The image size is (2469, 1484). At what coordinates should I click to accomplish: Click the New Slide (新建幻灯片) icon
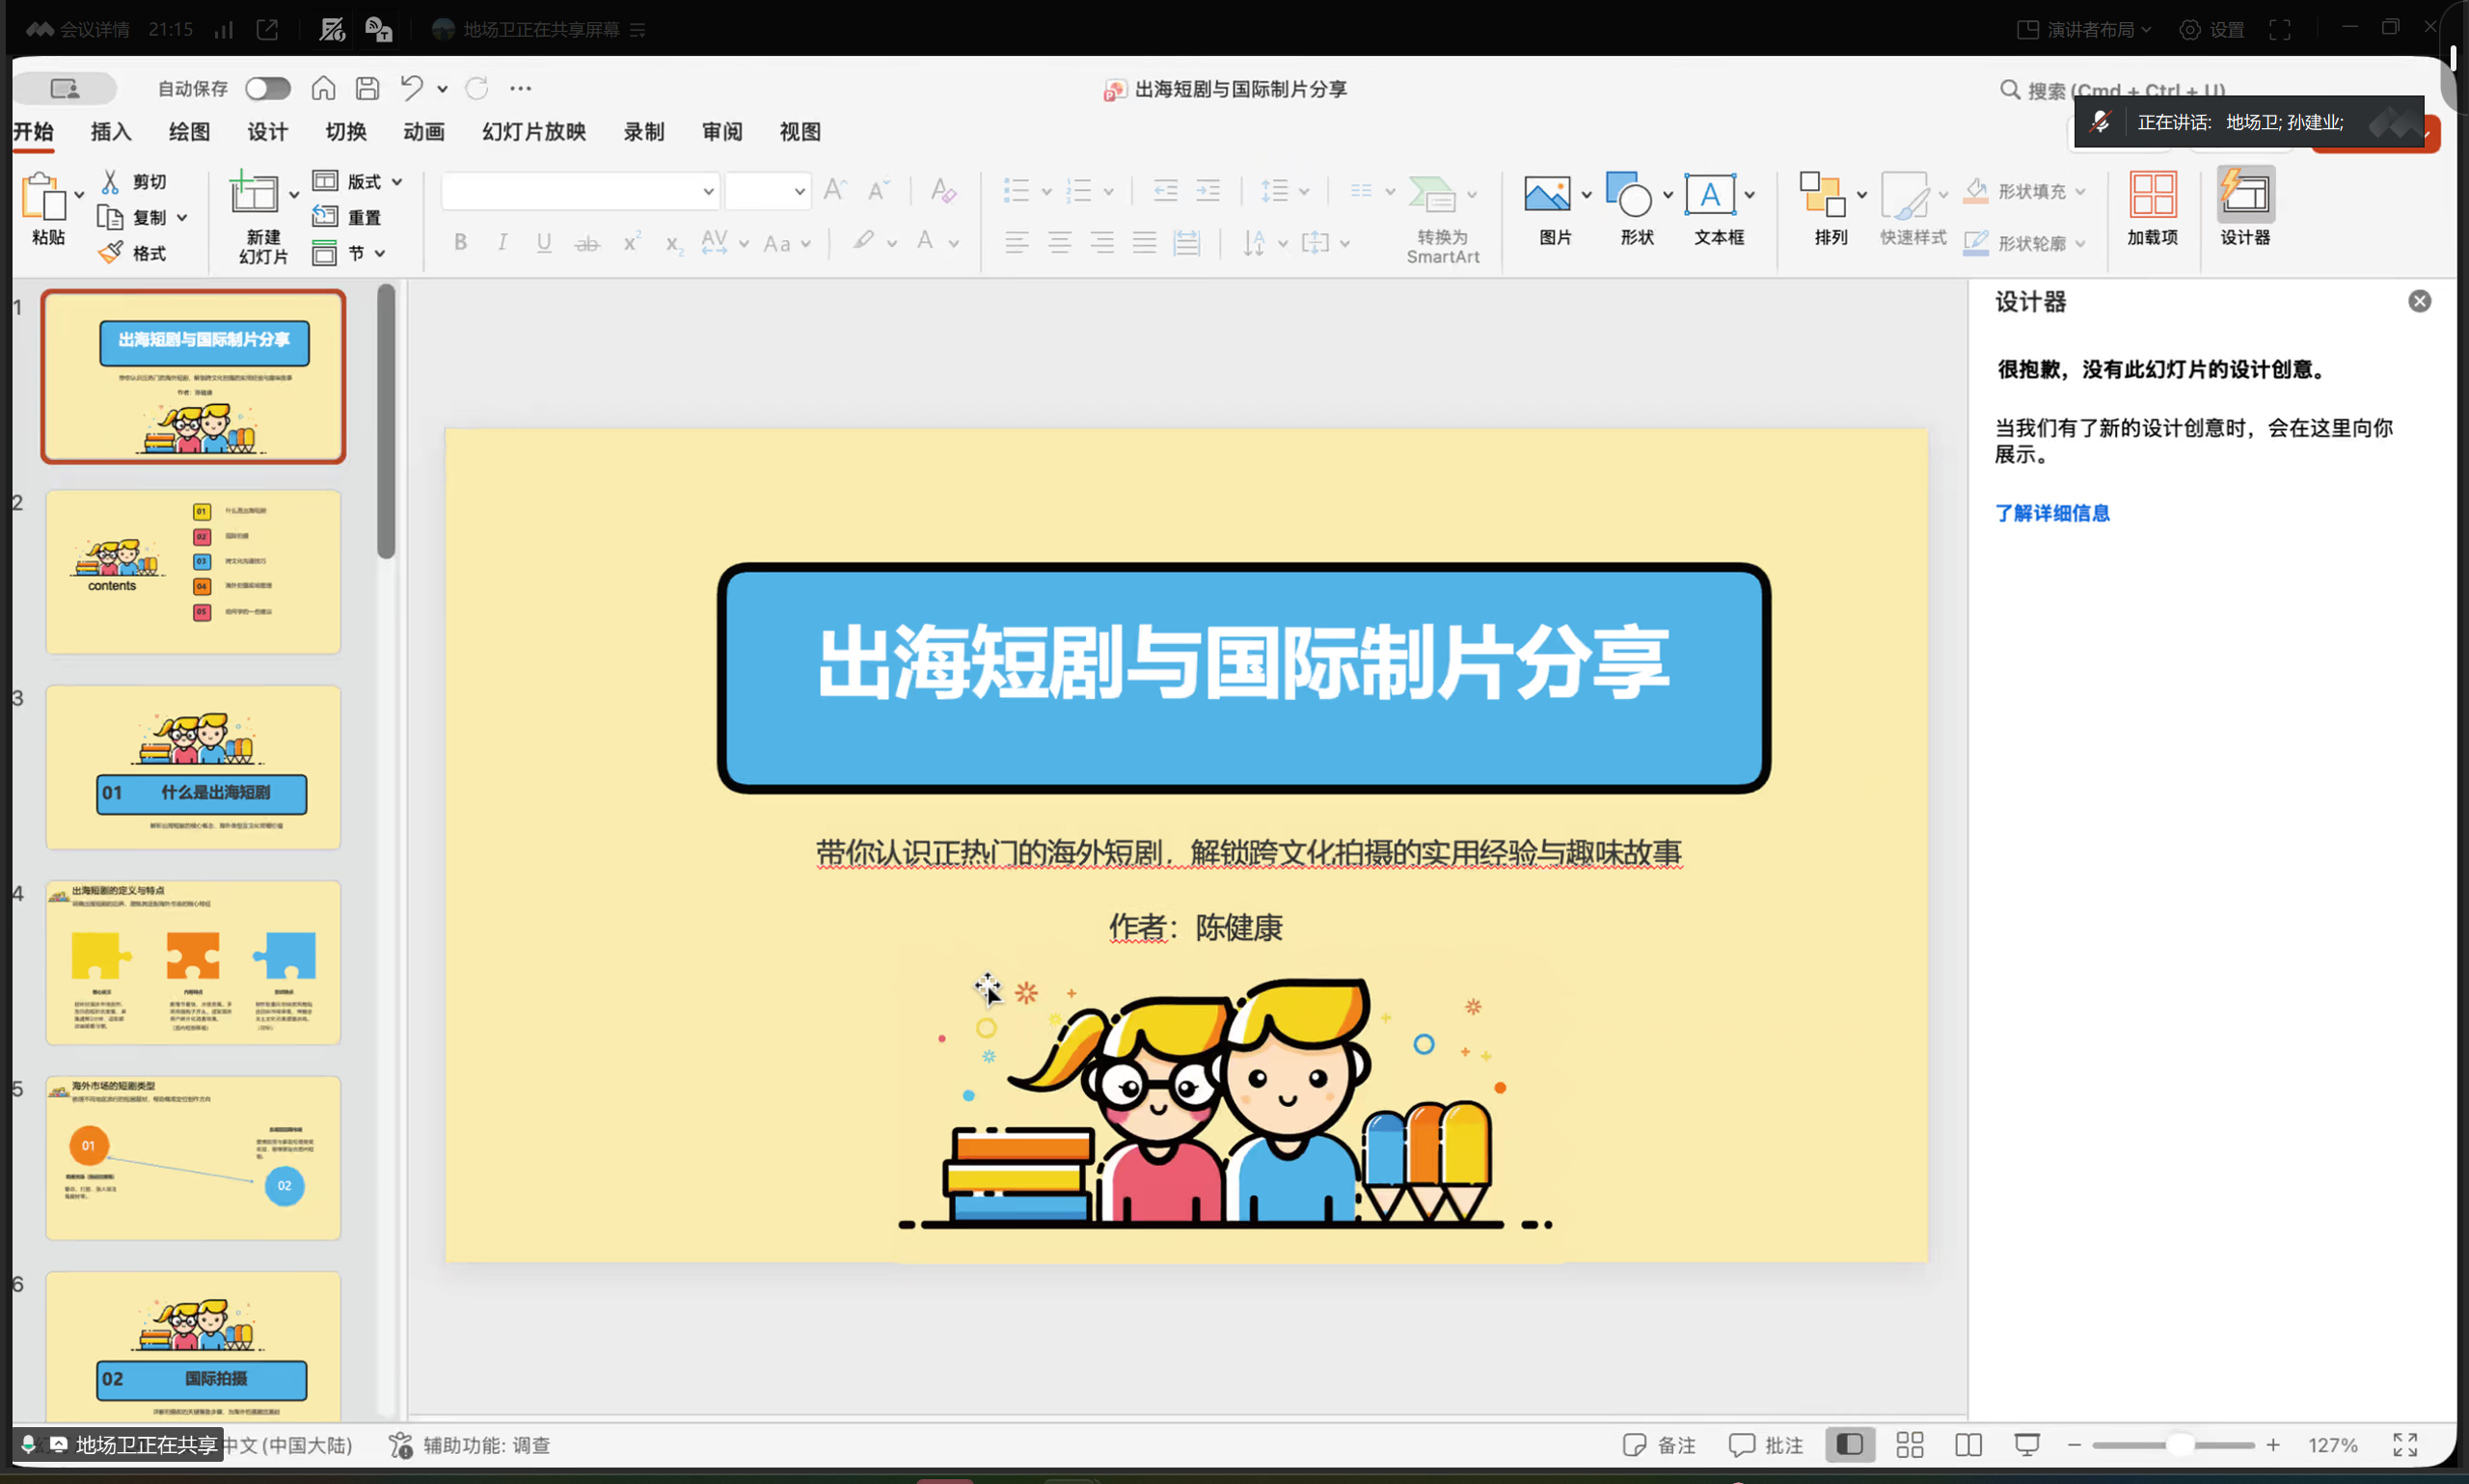point(254,194)
